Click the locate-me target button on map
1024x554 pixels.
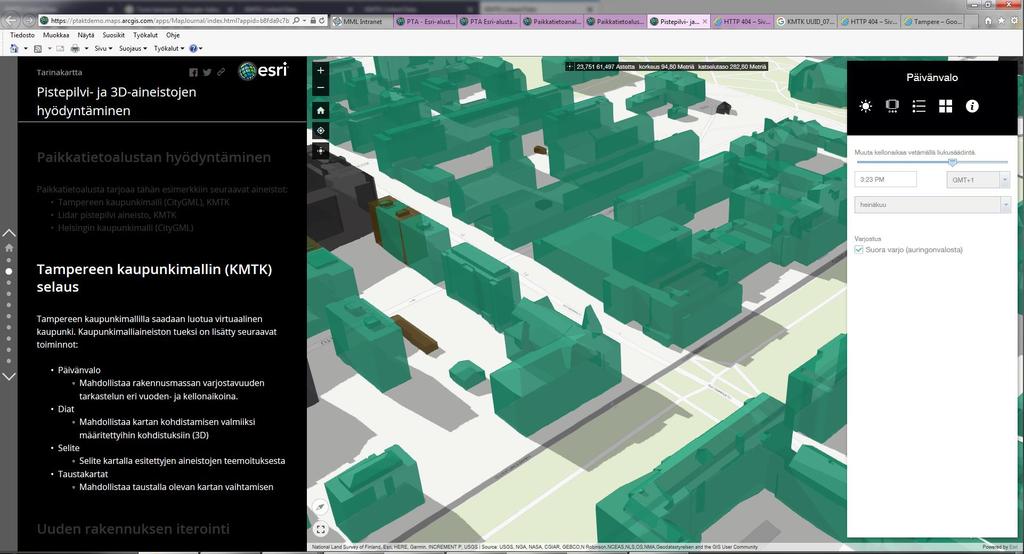321,131
